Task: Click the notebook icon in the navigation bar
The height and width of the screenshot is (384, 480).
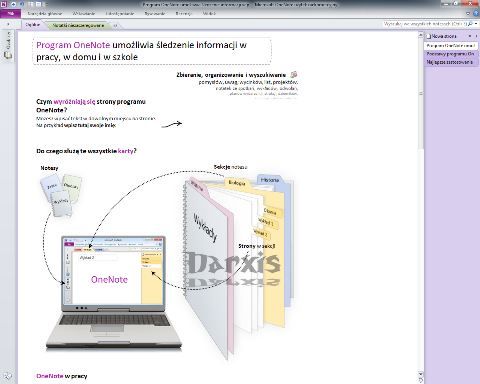Action: (x=7, y=55)
